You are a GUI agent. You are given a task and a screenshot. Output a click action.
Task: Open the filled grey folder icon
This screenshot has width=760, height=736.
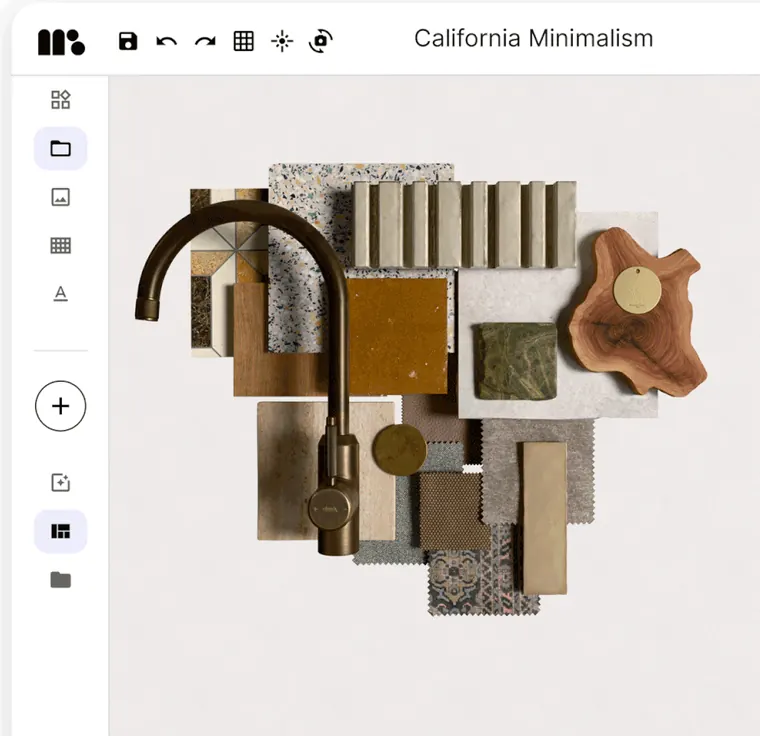61,579
